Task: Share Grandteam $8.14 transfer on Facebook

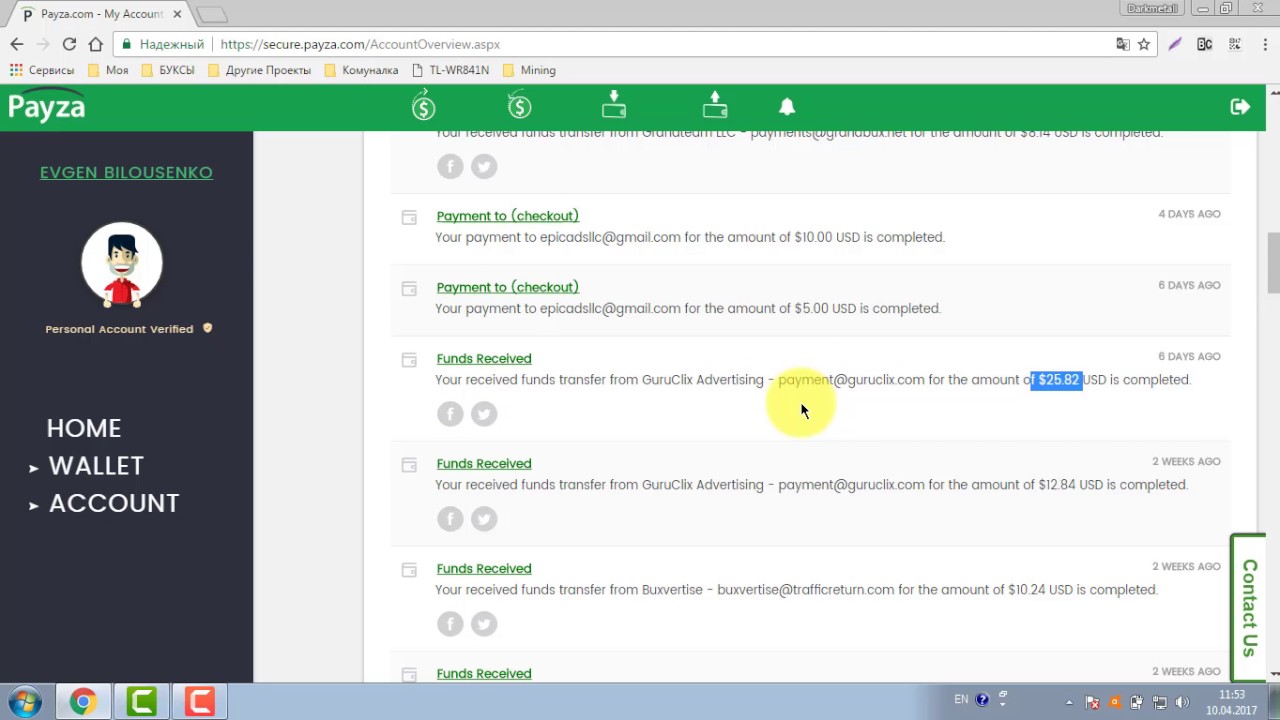Action: (x=450, y=166)
